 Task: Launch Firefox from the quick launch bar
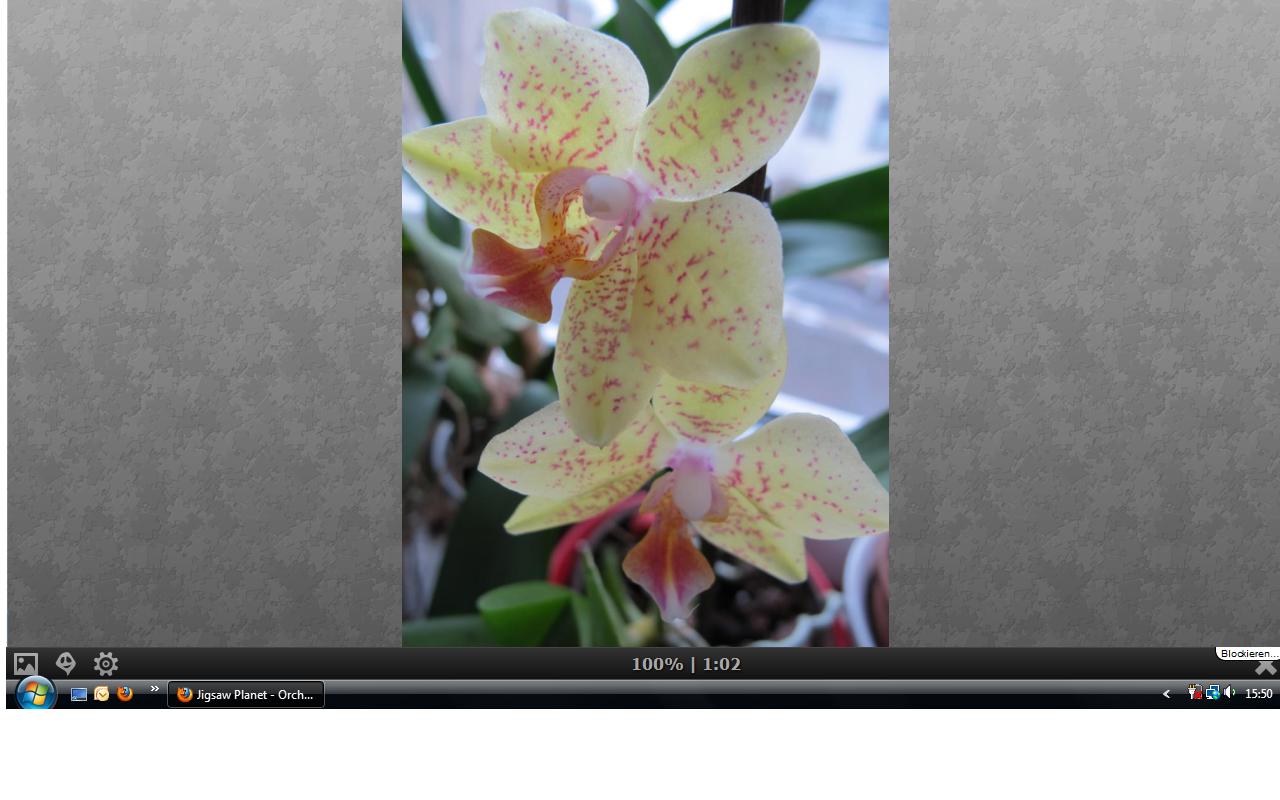pos(125,694)
